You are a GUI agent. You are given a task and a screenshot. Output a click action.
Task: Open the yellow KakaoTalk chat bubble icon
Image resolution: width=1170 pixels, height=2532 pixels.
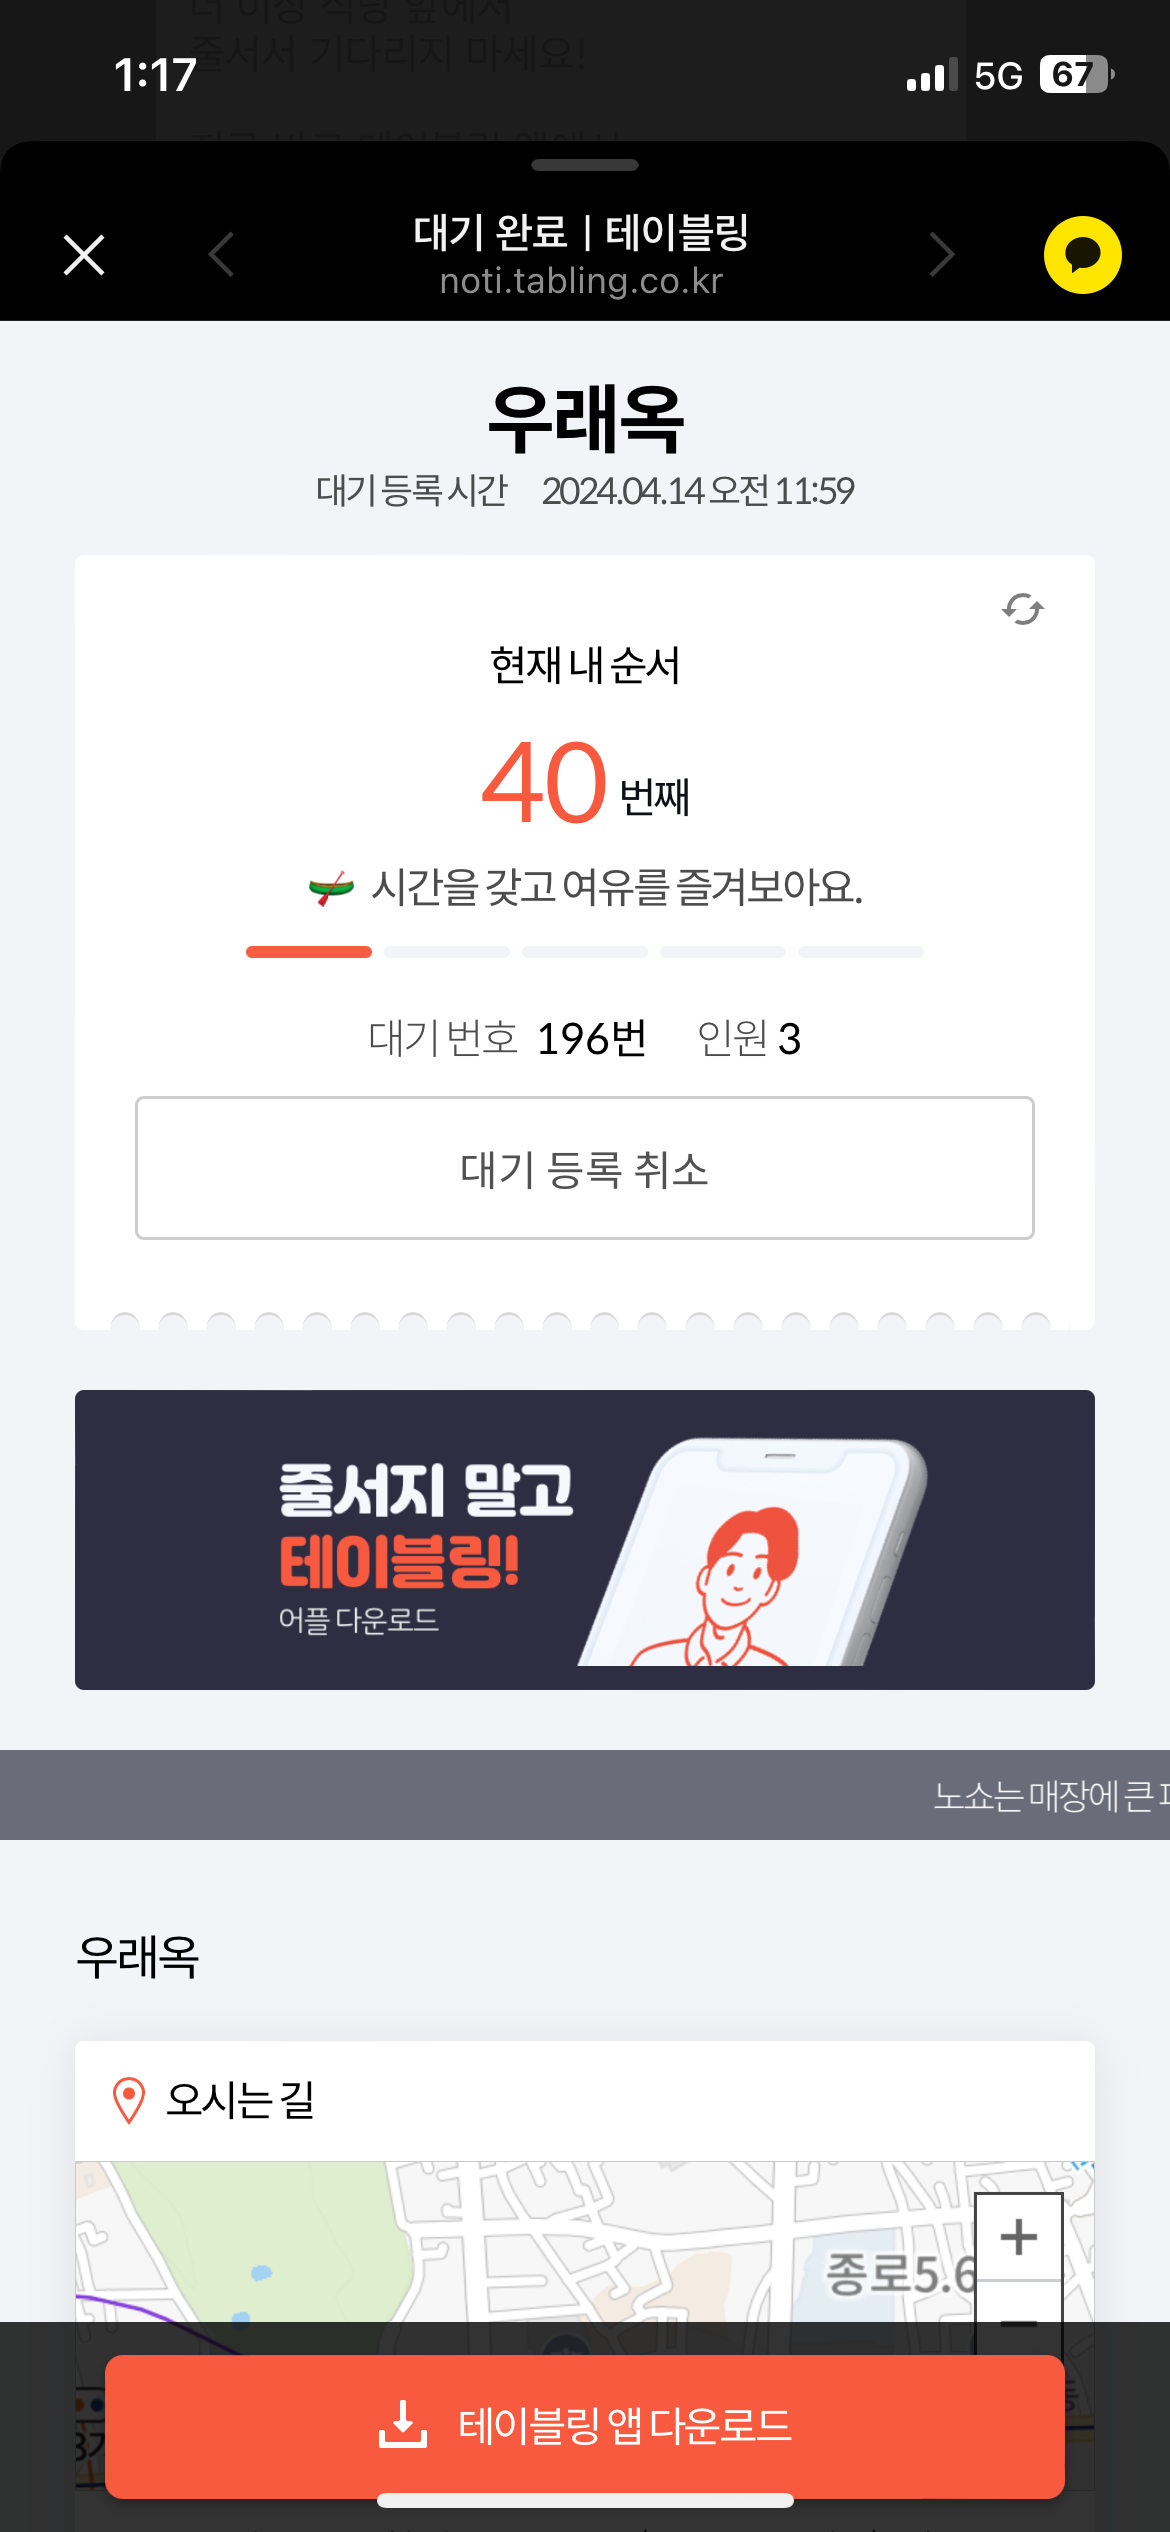tap(1083, 255)
